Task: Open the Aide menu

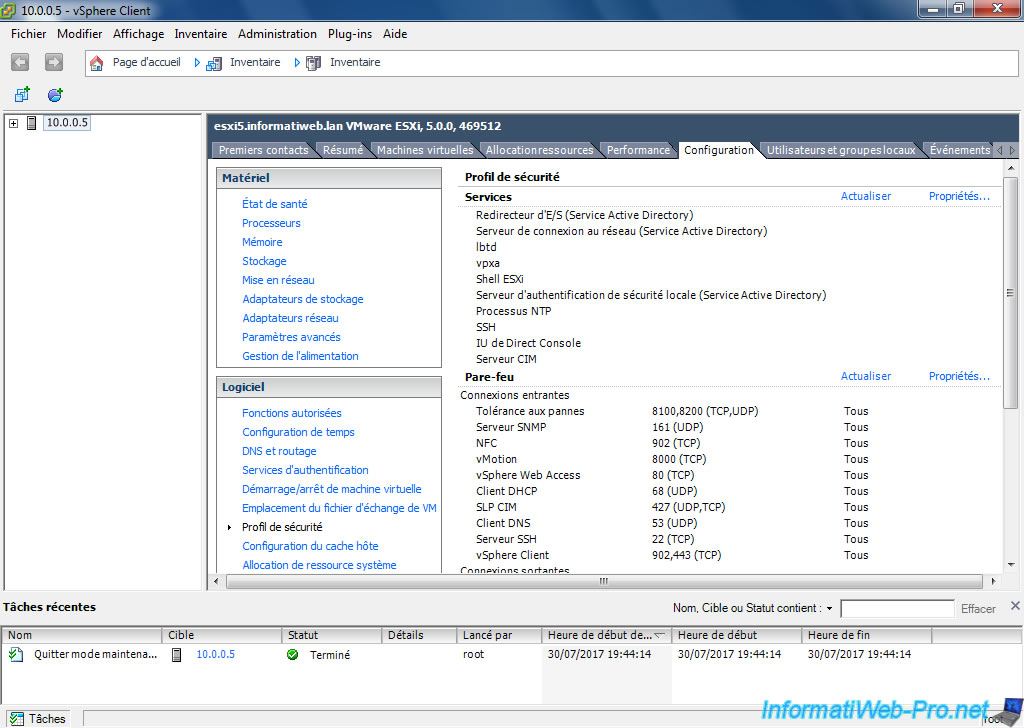Action: (x=394, y=34)
